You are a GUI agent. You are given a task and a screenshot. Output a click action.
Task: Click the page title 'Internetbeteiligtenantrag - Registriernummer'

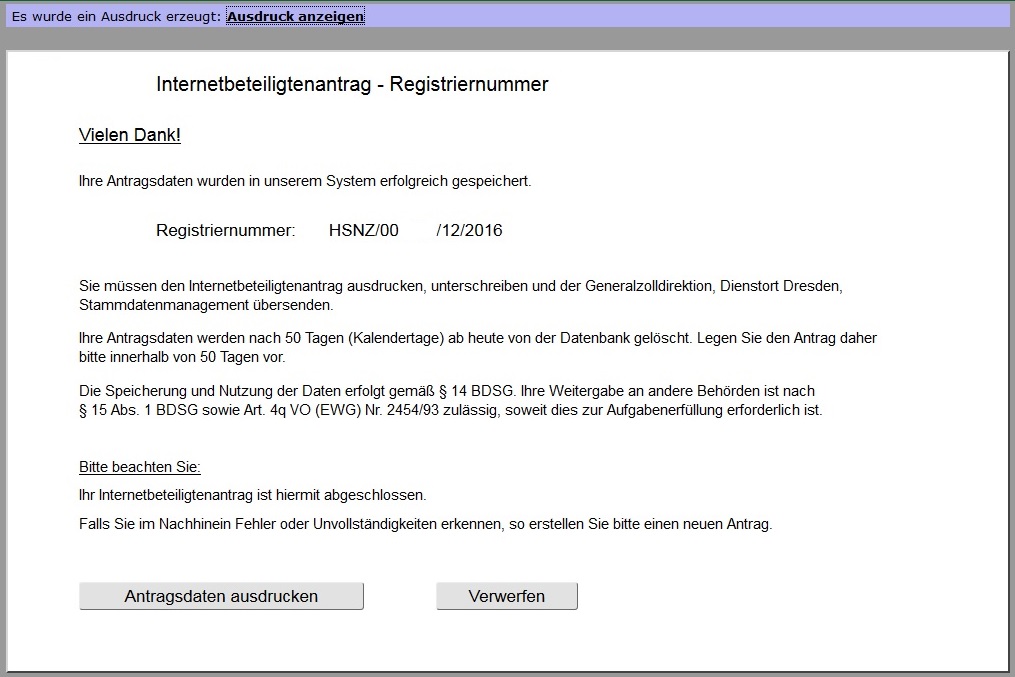(x=352, y=84)
